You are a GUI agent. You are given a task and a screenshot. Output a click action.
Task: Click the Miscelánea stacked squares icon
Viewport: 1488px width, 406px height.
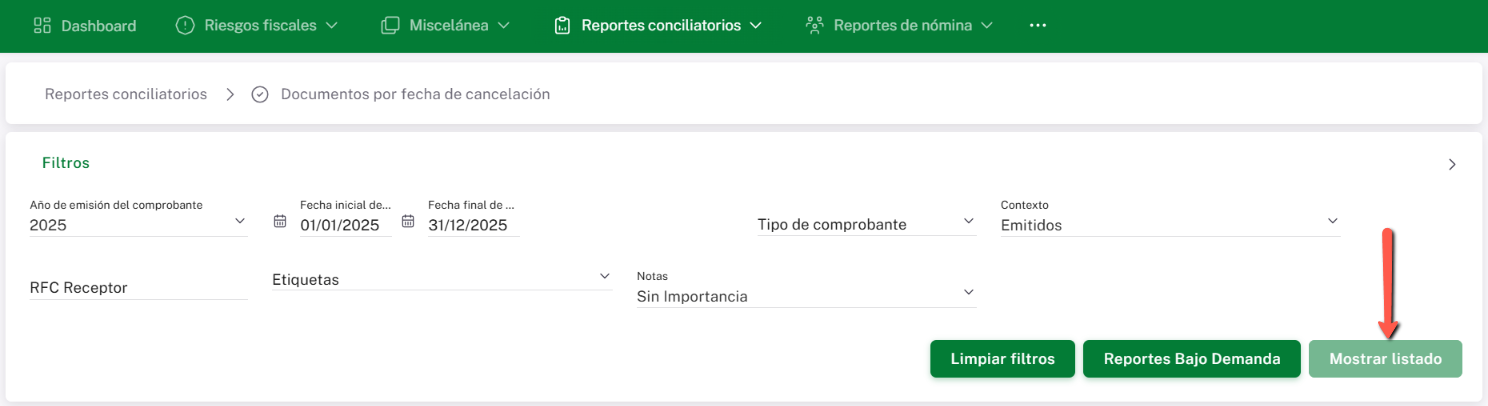[x=390, y=25]
